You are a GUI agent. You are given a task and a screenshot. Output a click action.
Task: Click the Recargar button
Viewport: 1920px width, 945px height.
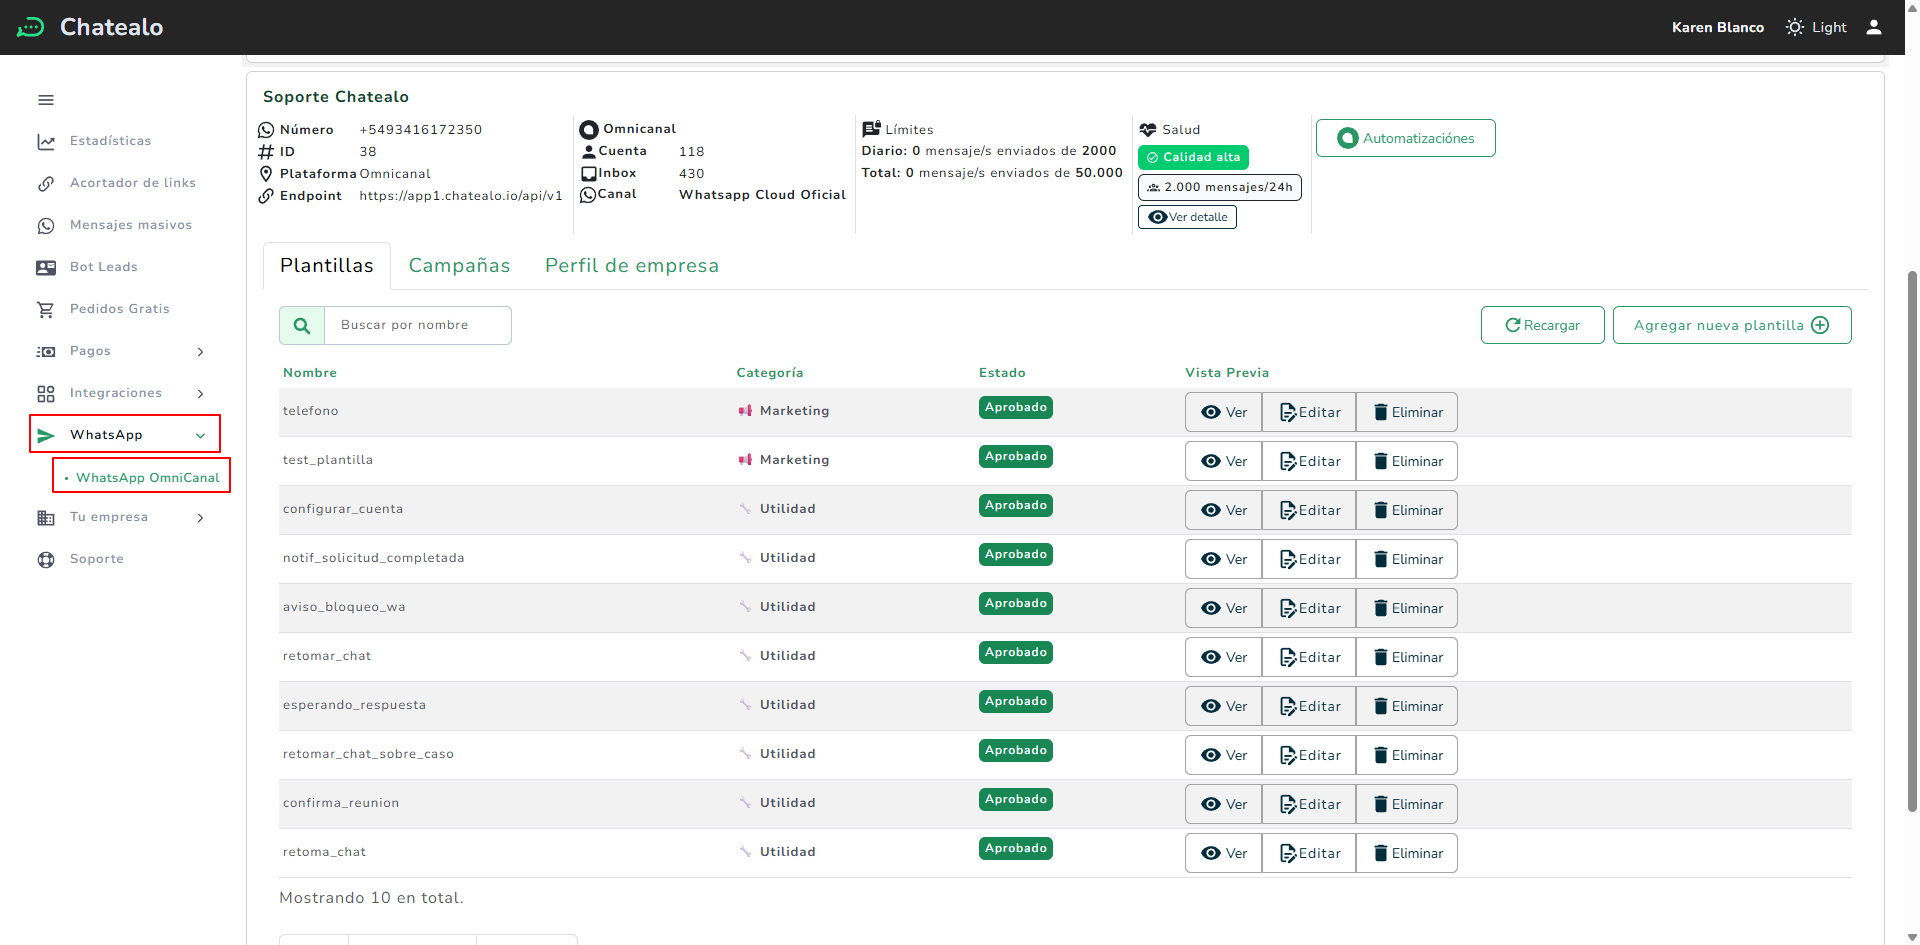click(x=1543, y=325)
